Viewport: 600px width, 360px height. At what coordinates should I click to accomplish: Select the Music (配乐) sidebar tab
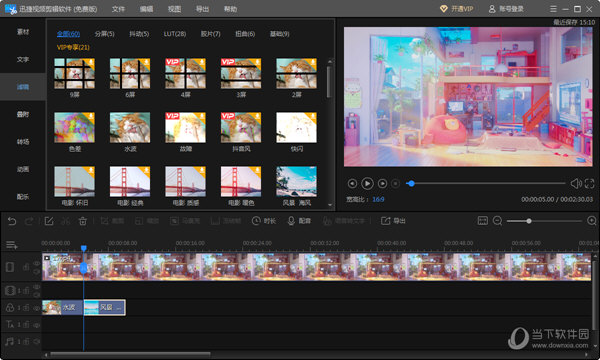click(x=23, y=197)
